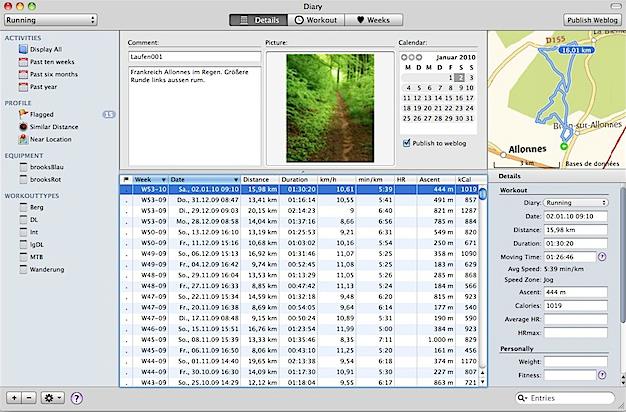Click the Laufen001 comment title field

[x=194, y=57]
